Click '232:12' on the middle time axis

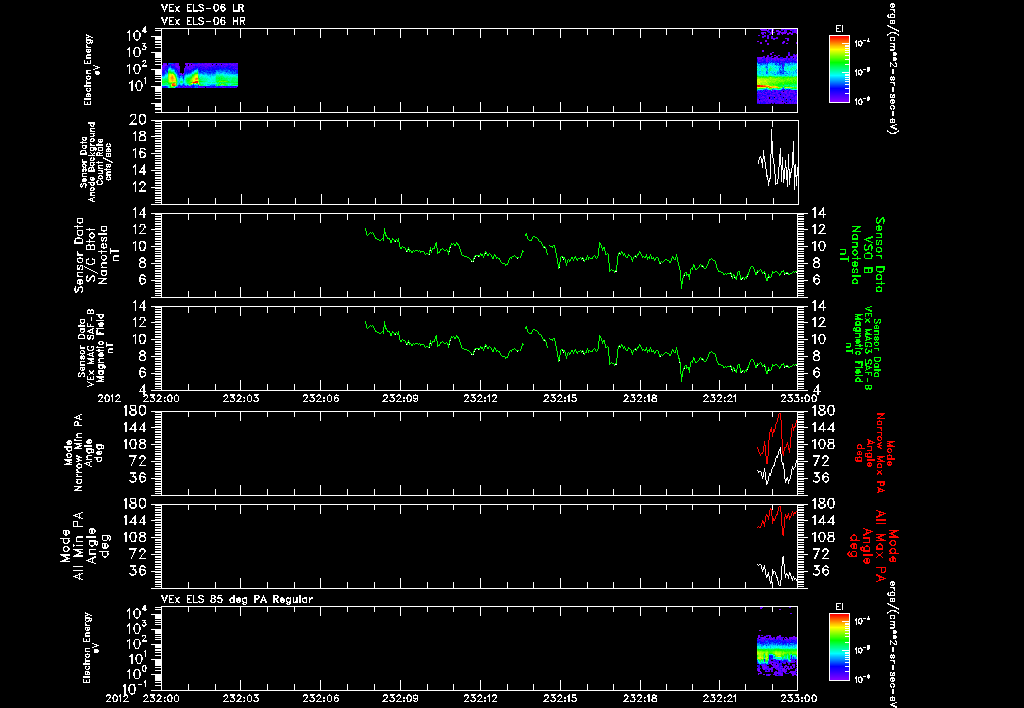tap(481, 398)
